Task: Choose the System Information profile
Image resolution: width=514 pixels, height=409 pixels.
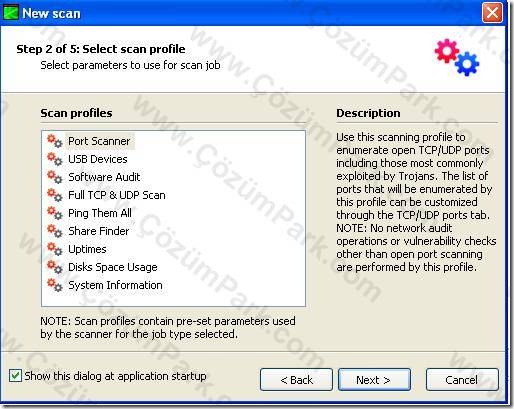Action: [115, 285]
